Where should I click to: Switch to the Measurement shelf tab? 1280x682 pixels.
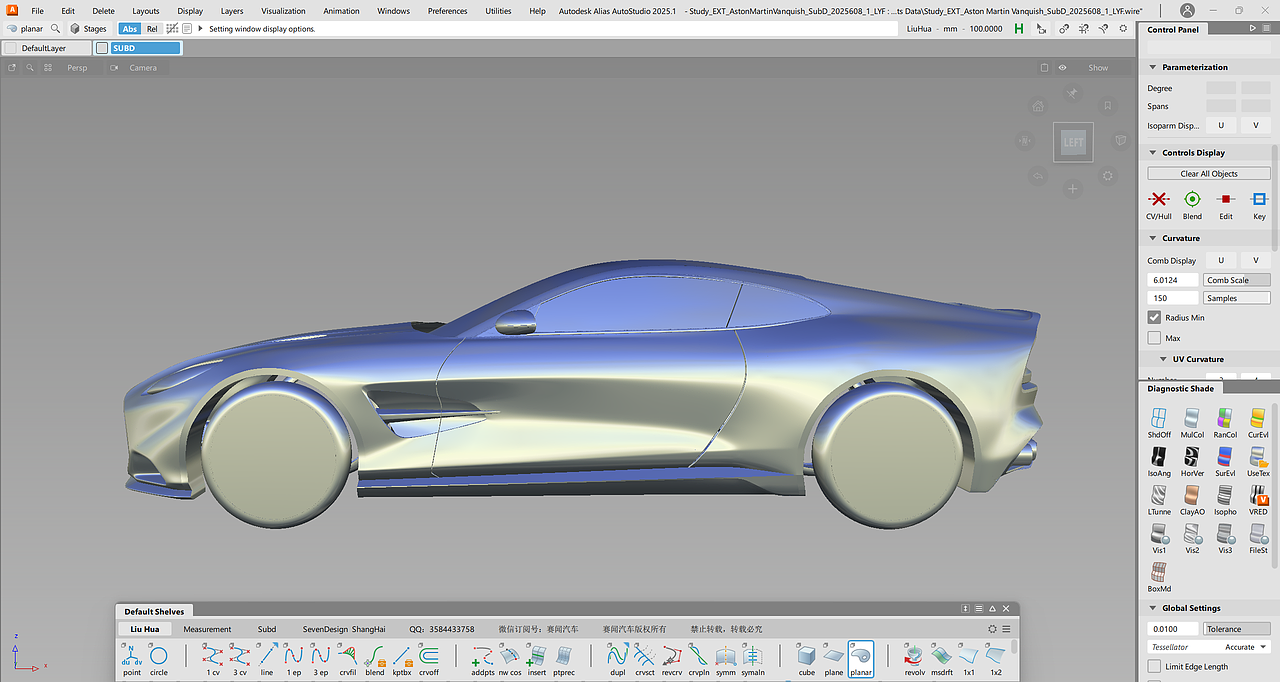[x=207, y=629]
